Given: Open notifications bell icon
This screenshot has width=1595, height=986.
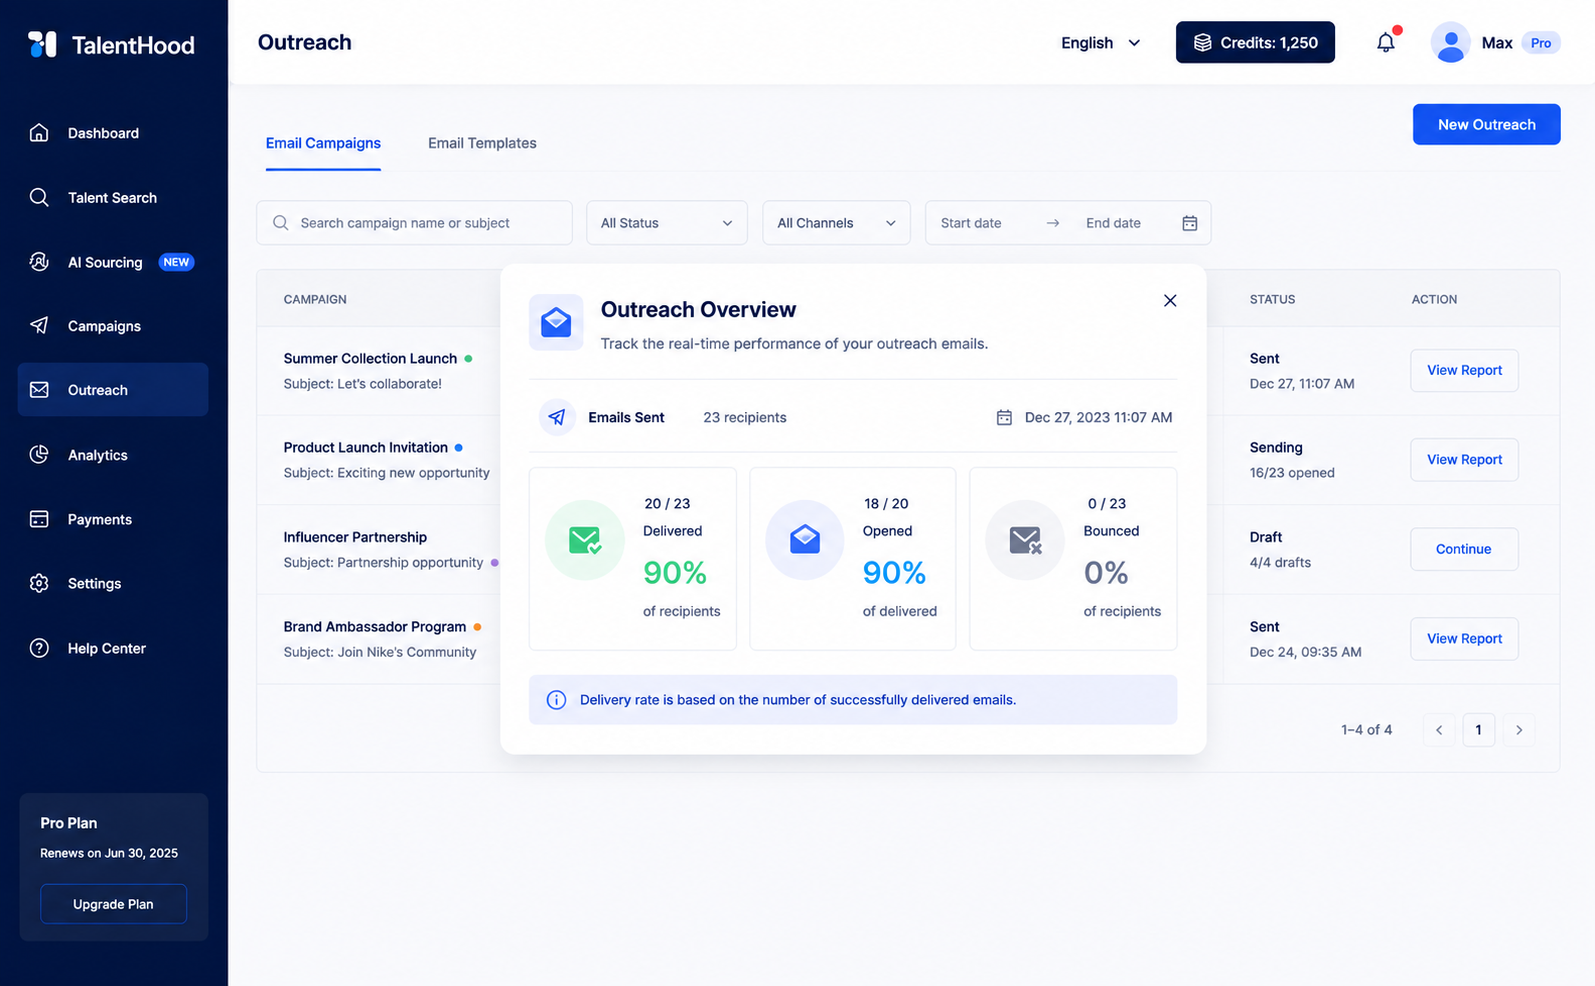Looking at the screenshot, I should (x=1386, y=42).
